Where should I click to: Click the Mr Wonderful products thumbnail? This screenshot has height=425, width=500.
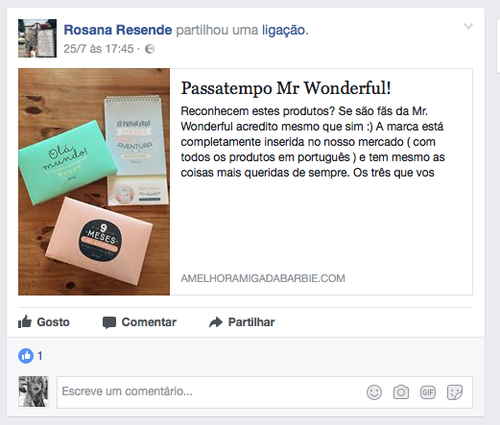tap(94, 182)
